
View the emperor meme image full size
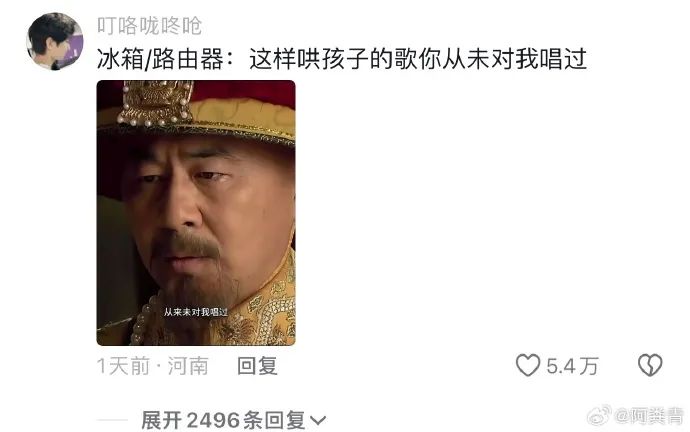tap(196, 213)
